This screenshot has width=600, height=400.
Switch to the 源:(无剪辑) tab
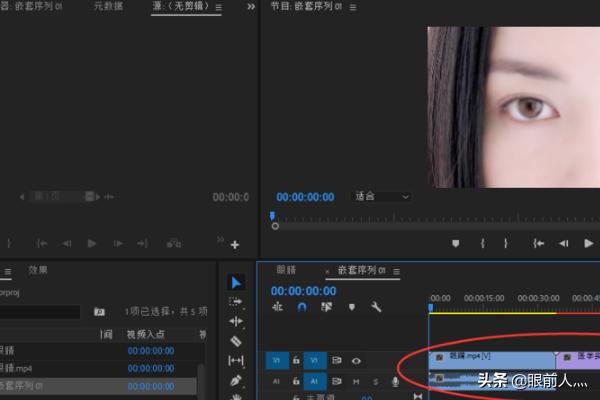click(181, 6)
